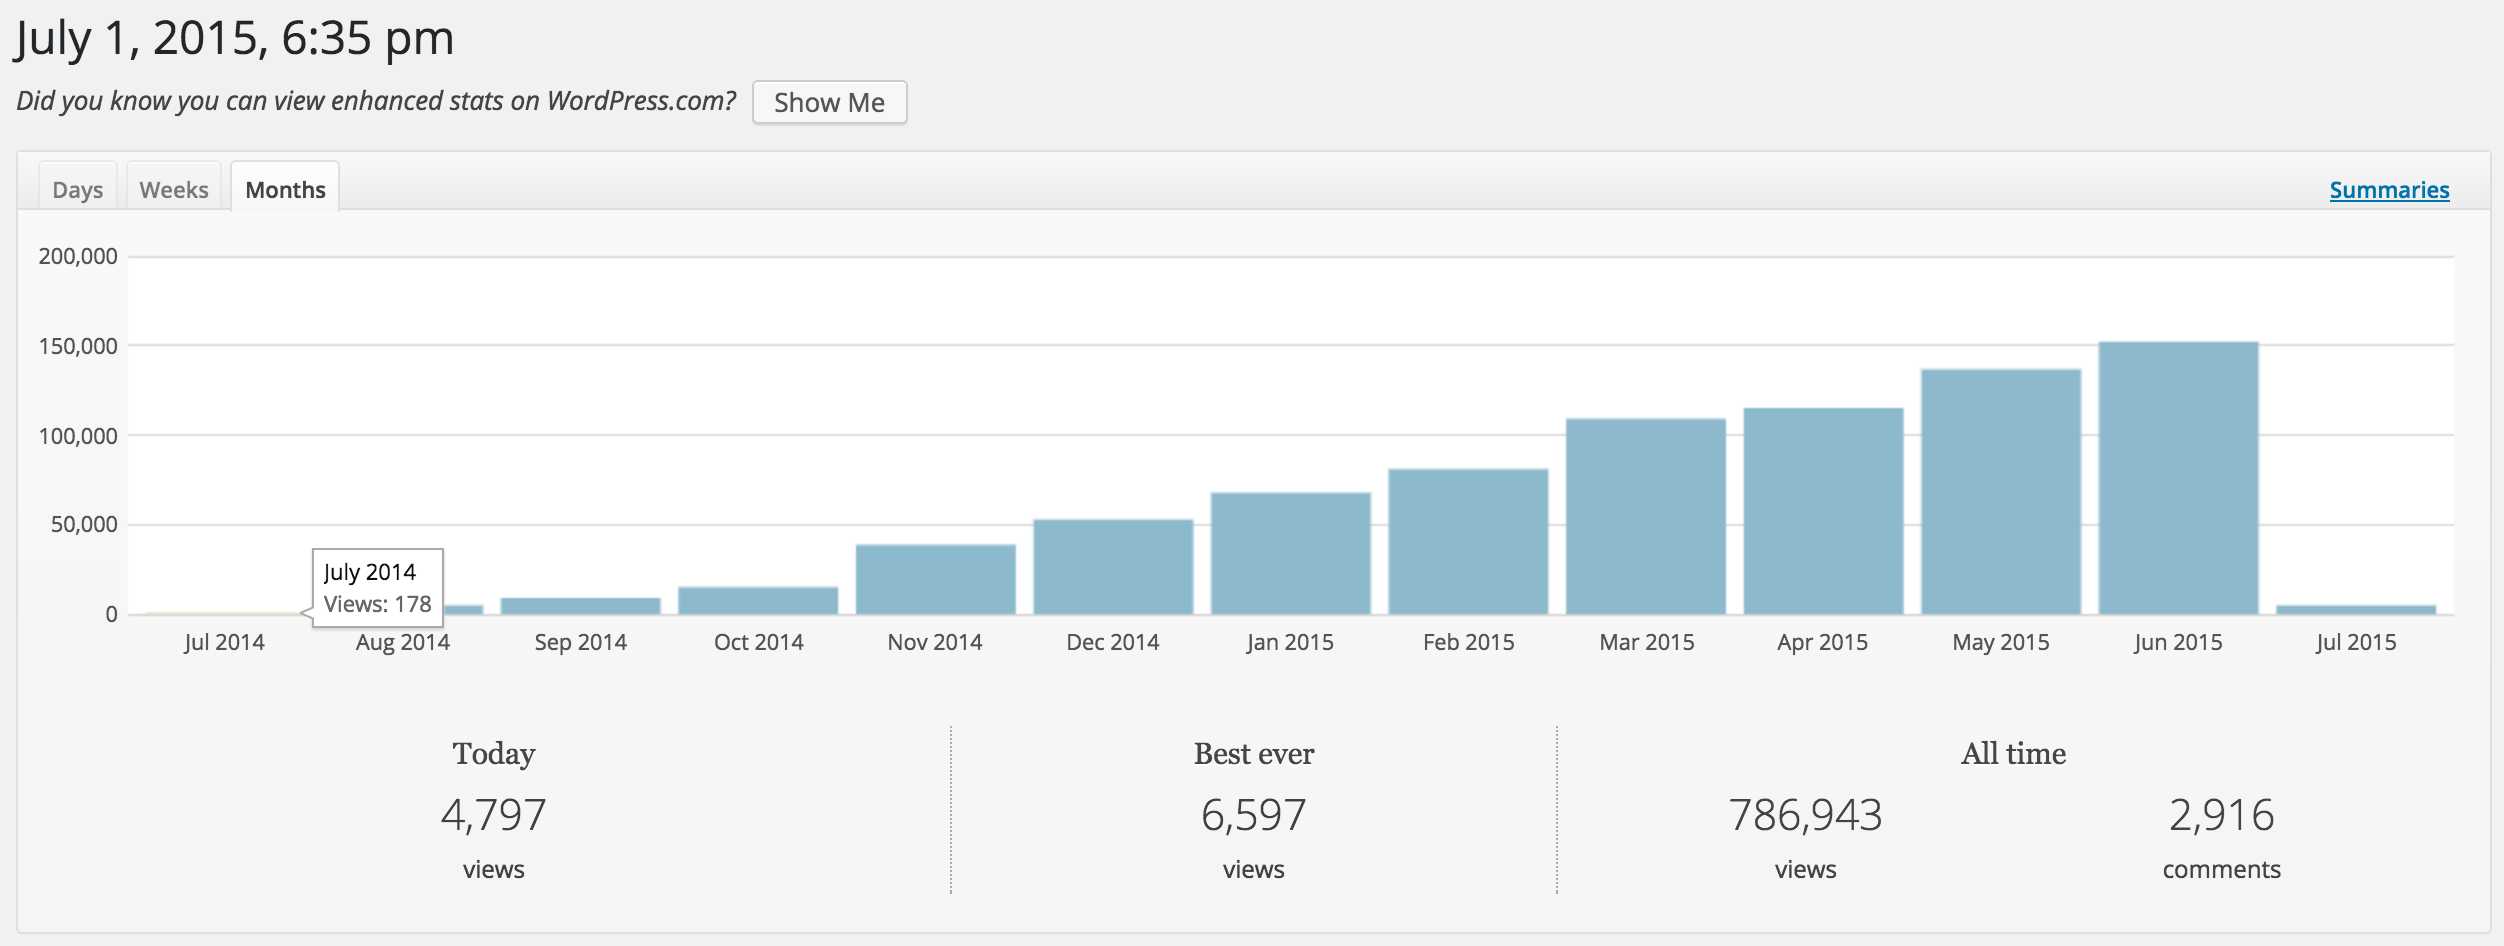This screenshot has height=946, width=2504.
Task: Click the Mar 2015 axis label
Action: tap(1647, 642)
